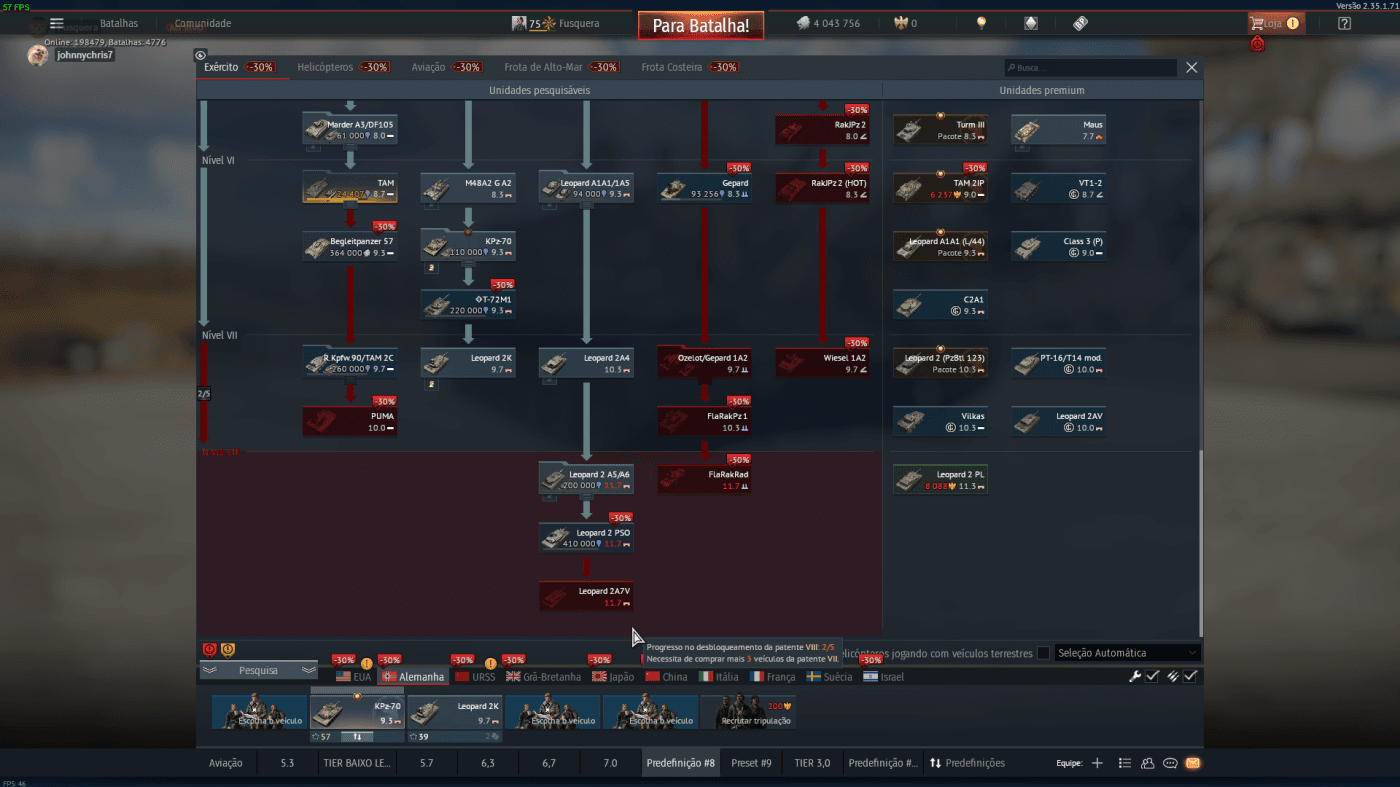
Task: Click the research tree vertical scrollbar
Action: point(1201,544)
